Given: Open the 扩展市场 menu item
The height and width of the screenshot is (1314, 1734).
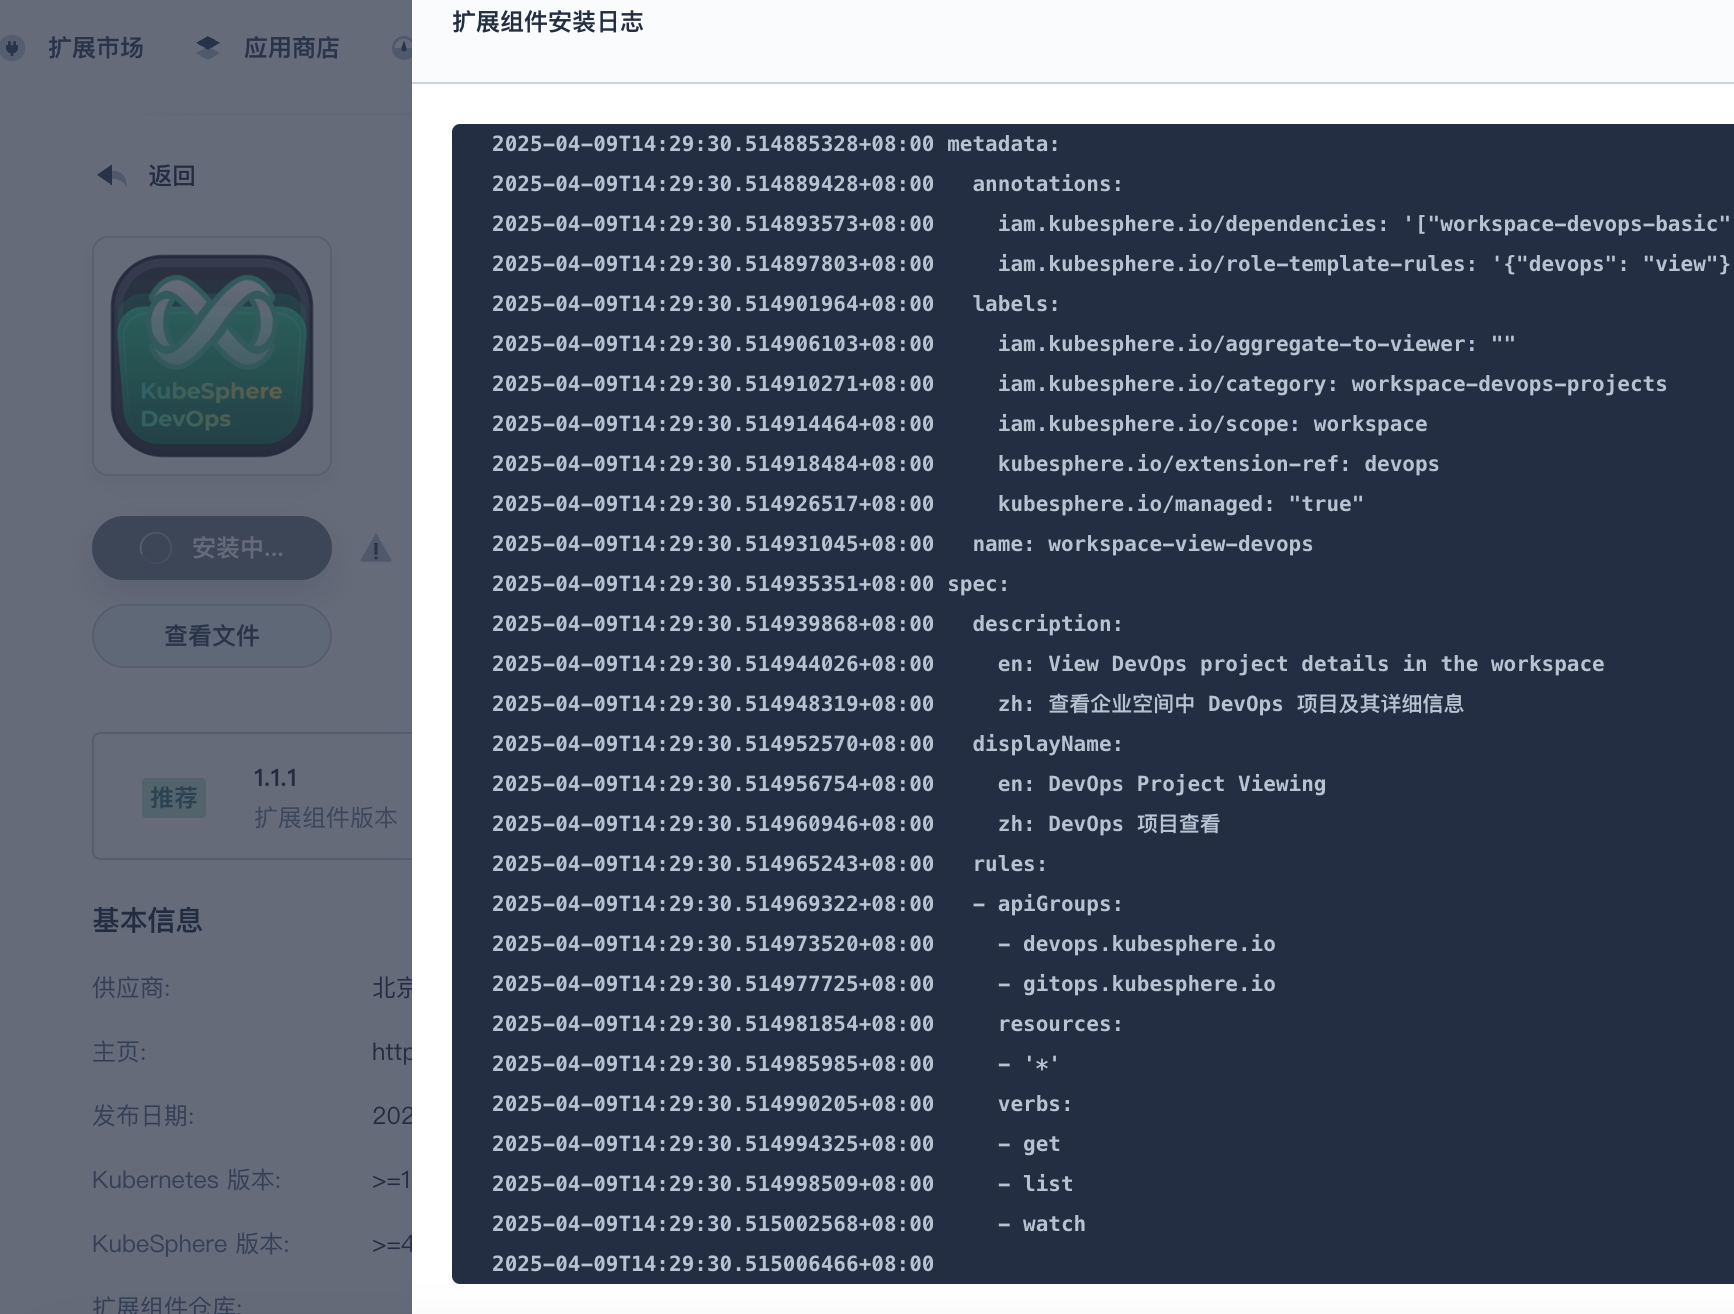Looking at the screenshot, I should point(96,48).
